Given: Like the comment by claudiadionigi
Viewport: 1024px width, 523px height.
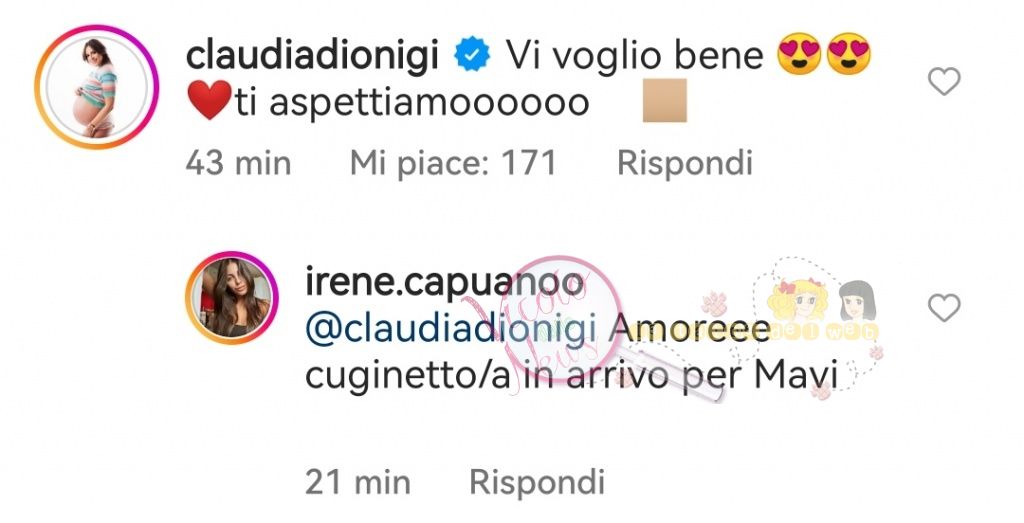Looking at the screenshot, I should click(x=944, y=82).
